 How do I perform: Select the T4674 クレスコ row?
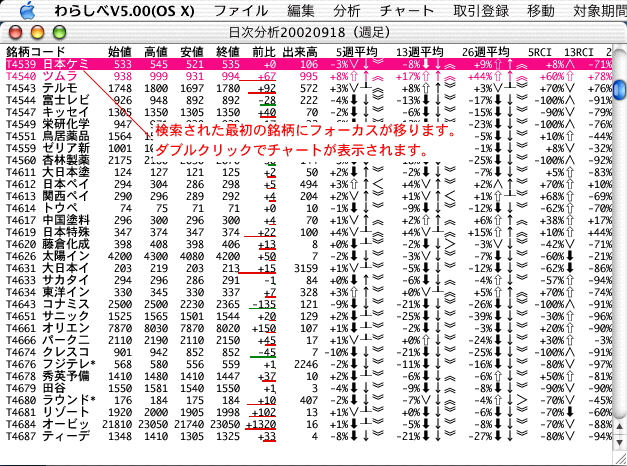309,352
